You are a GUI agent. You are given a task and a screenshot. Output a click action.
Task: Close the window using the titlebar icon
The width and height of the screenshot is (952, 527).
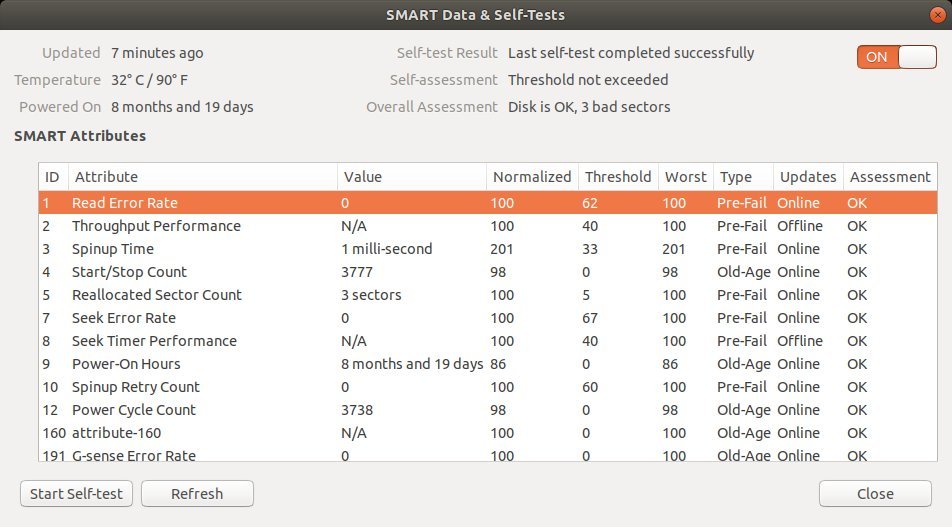coord(932,15)
